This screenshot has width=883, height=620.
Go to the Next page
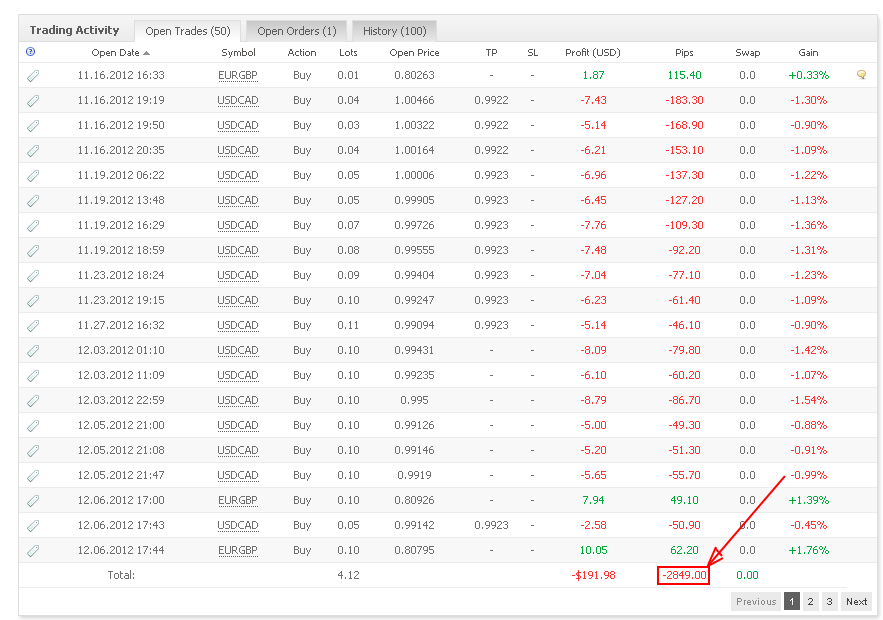pyautogui.click(x=857, y=601)
